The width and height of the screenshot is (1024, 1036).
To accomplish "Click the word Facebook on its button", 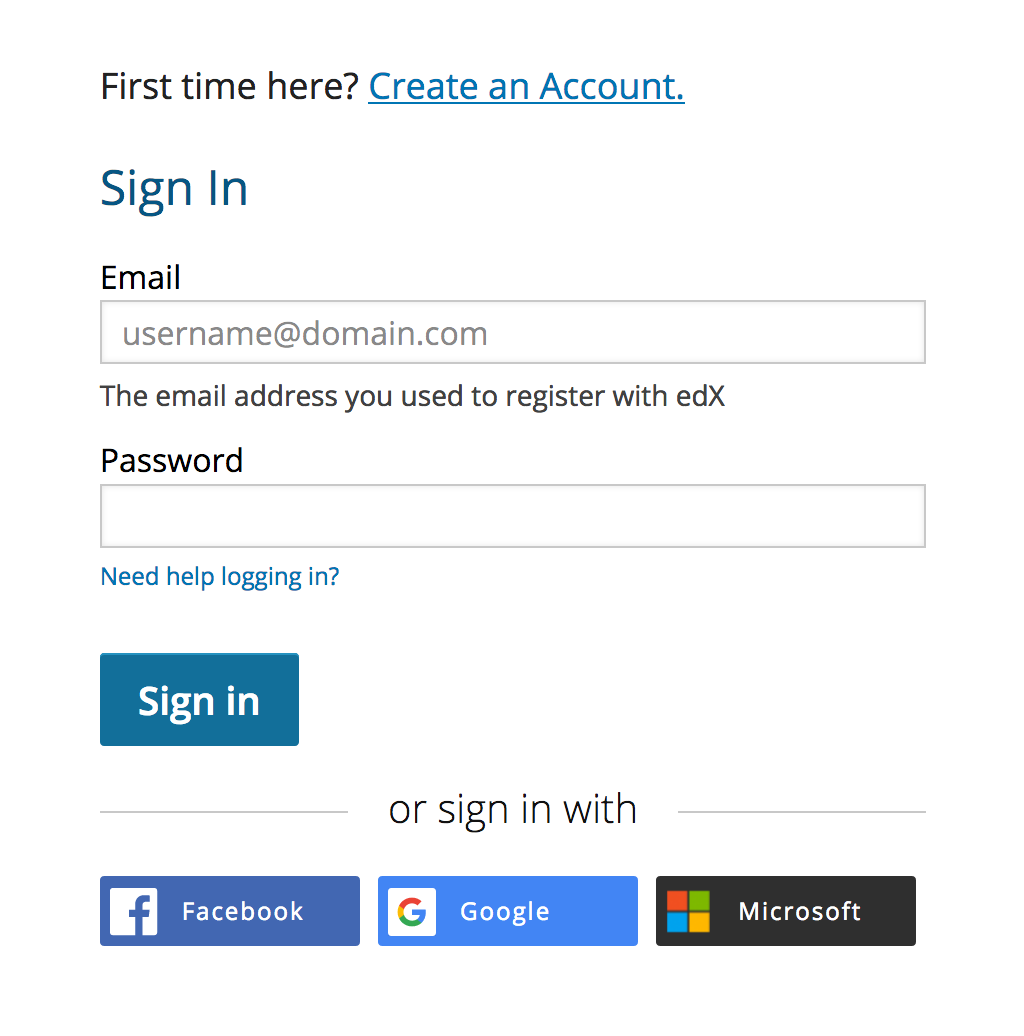I will pyautogui.click(x=242, y=911).
